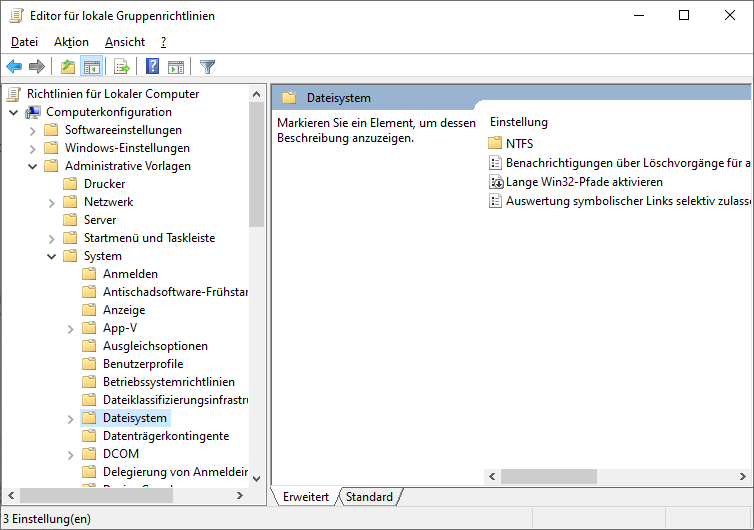Click the Einstellung column header
The image size is (754, 530).
click(x=519, y=122)
